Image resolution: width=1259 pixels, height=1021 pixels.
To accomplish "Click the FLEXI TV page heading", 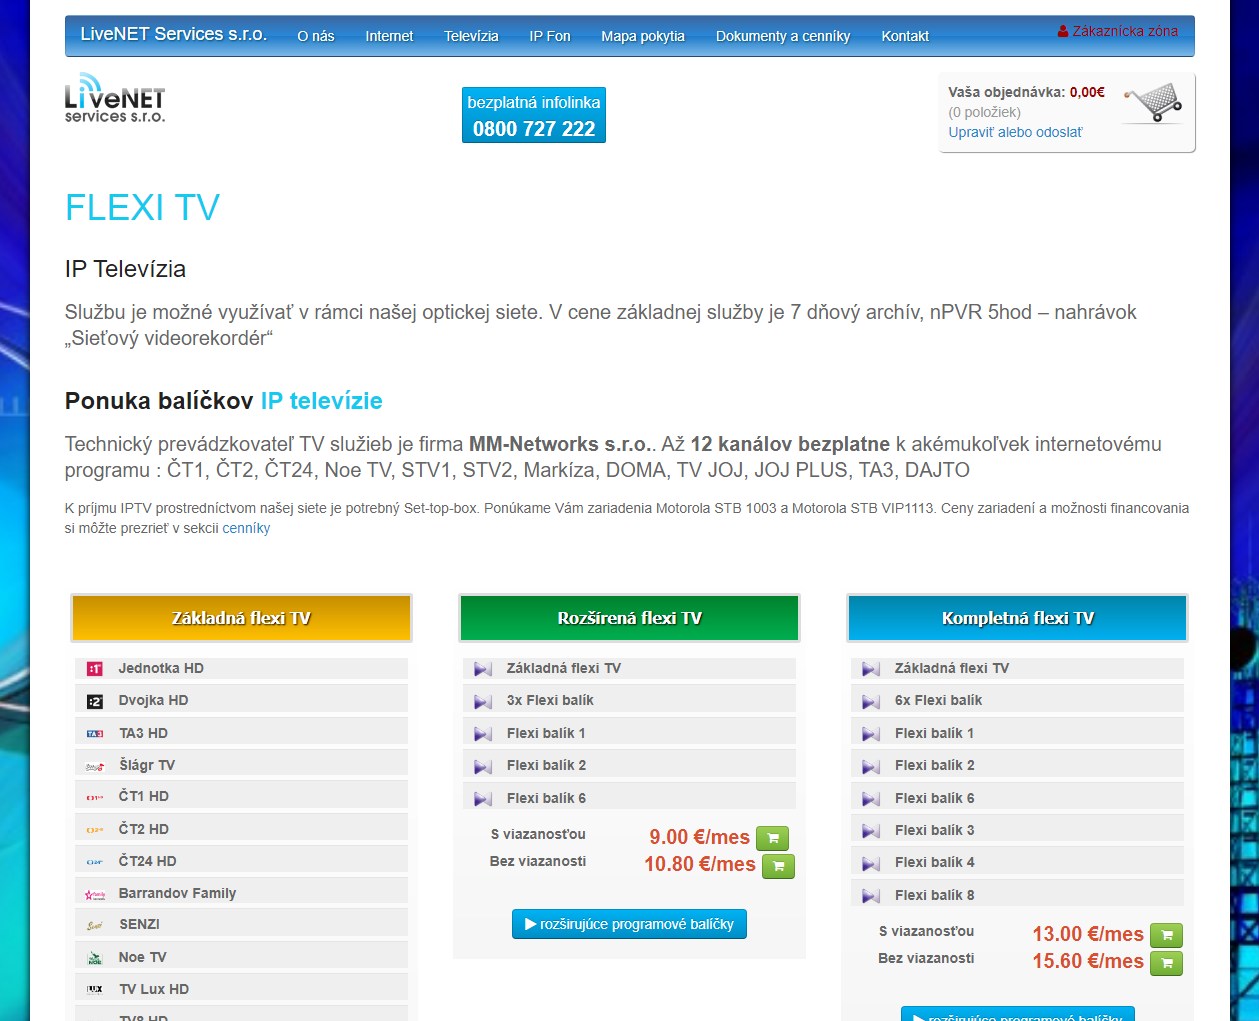I will pos(142,208).
